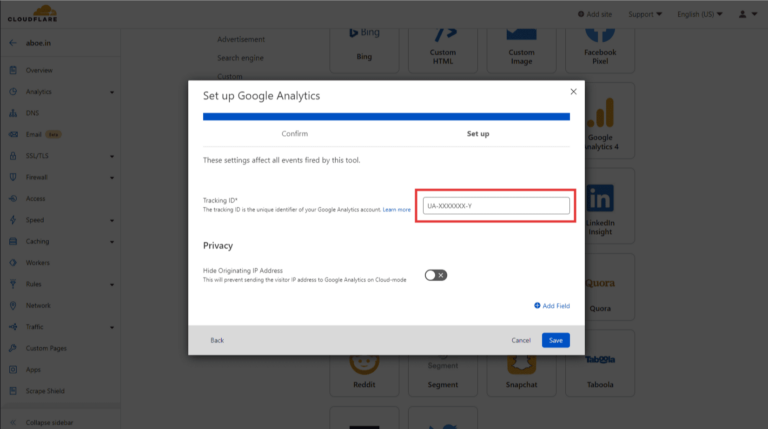Toggle Hide Originating IP Address switch

coord(435,275)
